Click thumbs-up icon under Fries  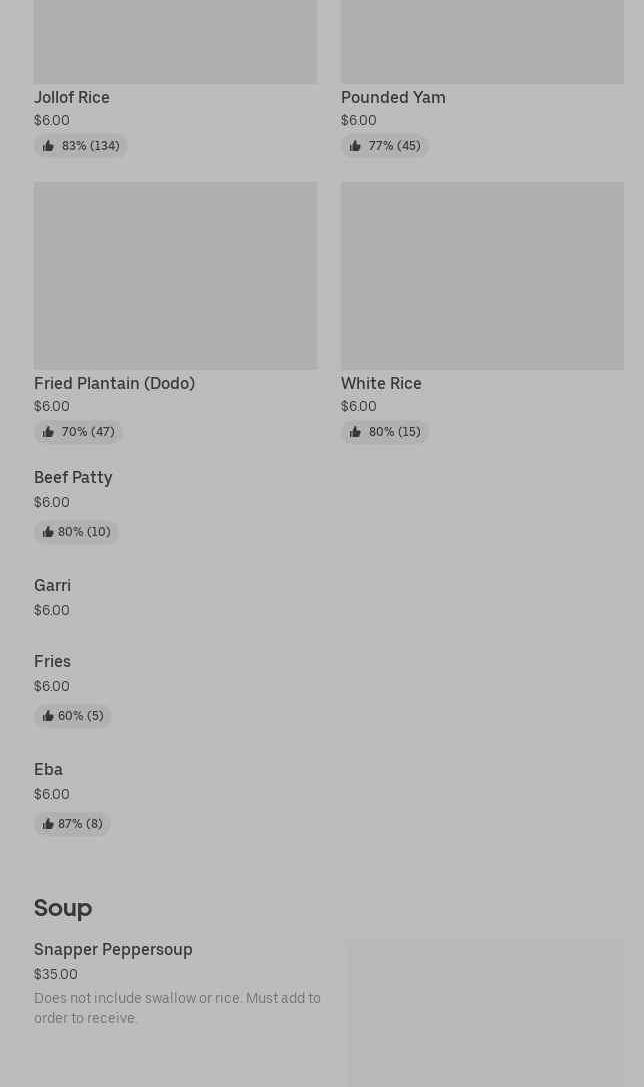click(x=48, y=717)
